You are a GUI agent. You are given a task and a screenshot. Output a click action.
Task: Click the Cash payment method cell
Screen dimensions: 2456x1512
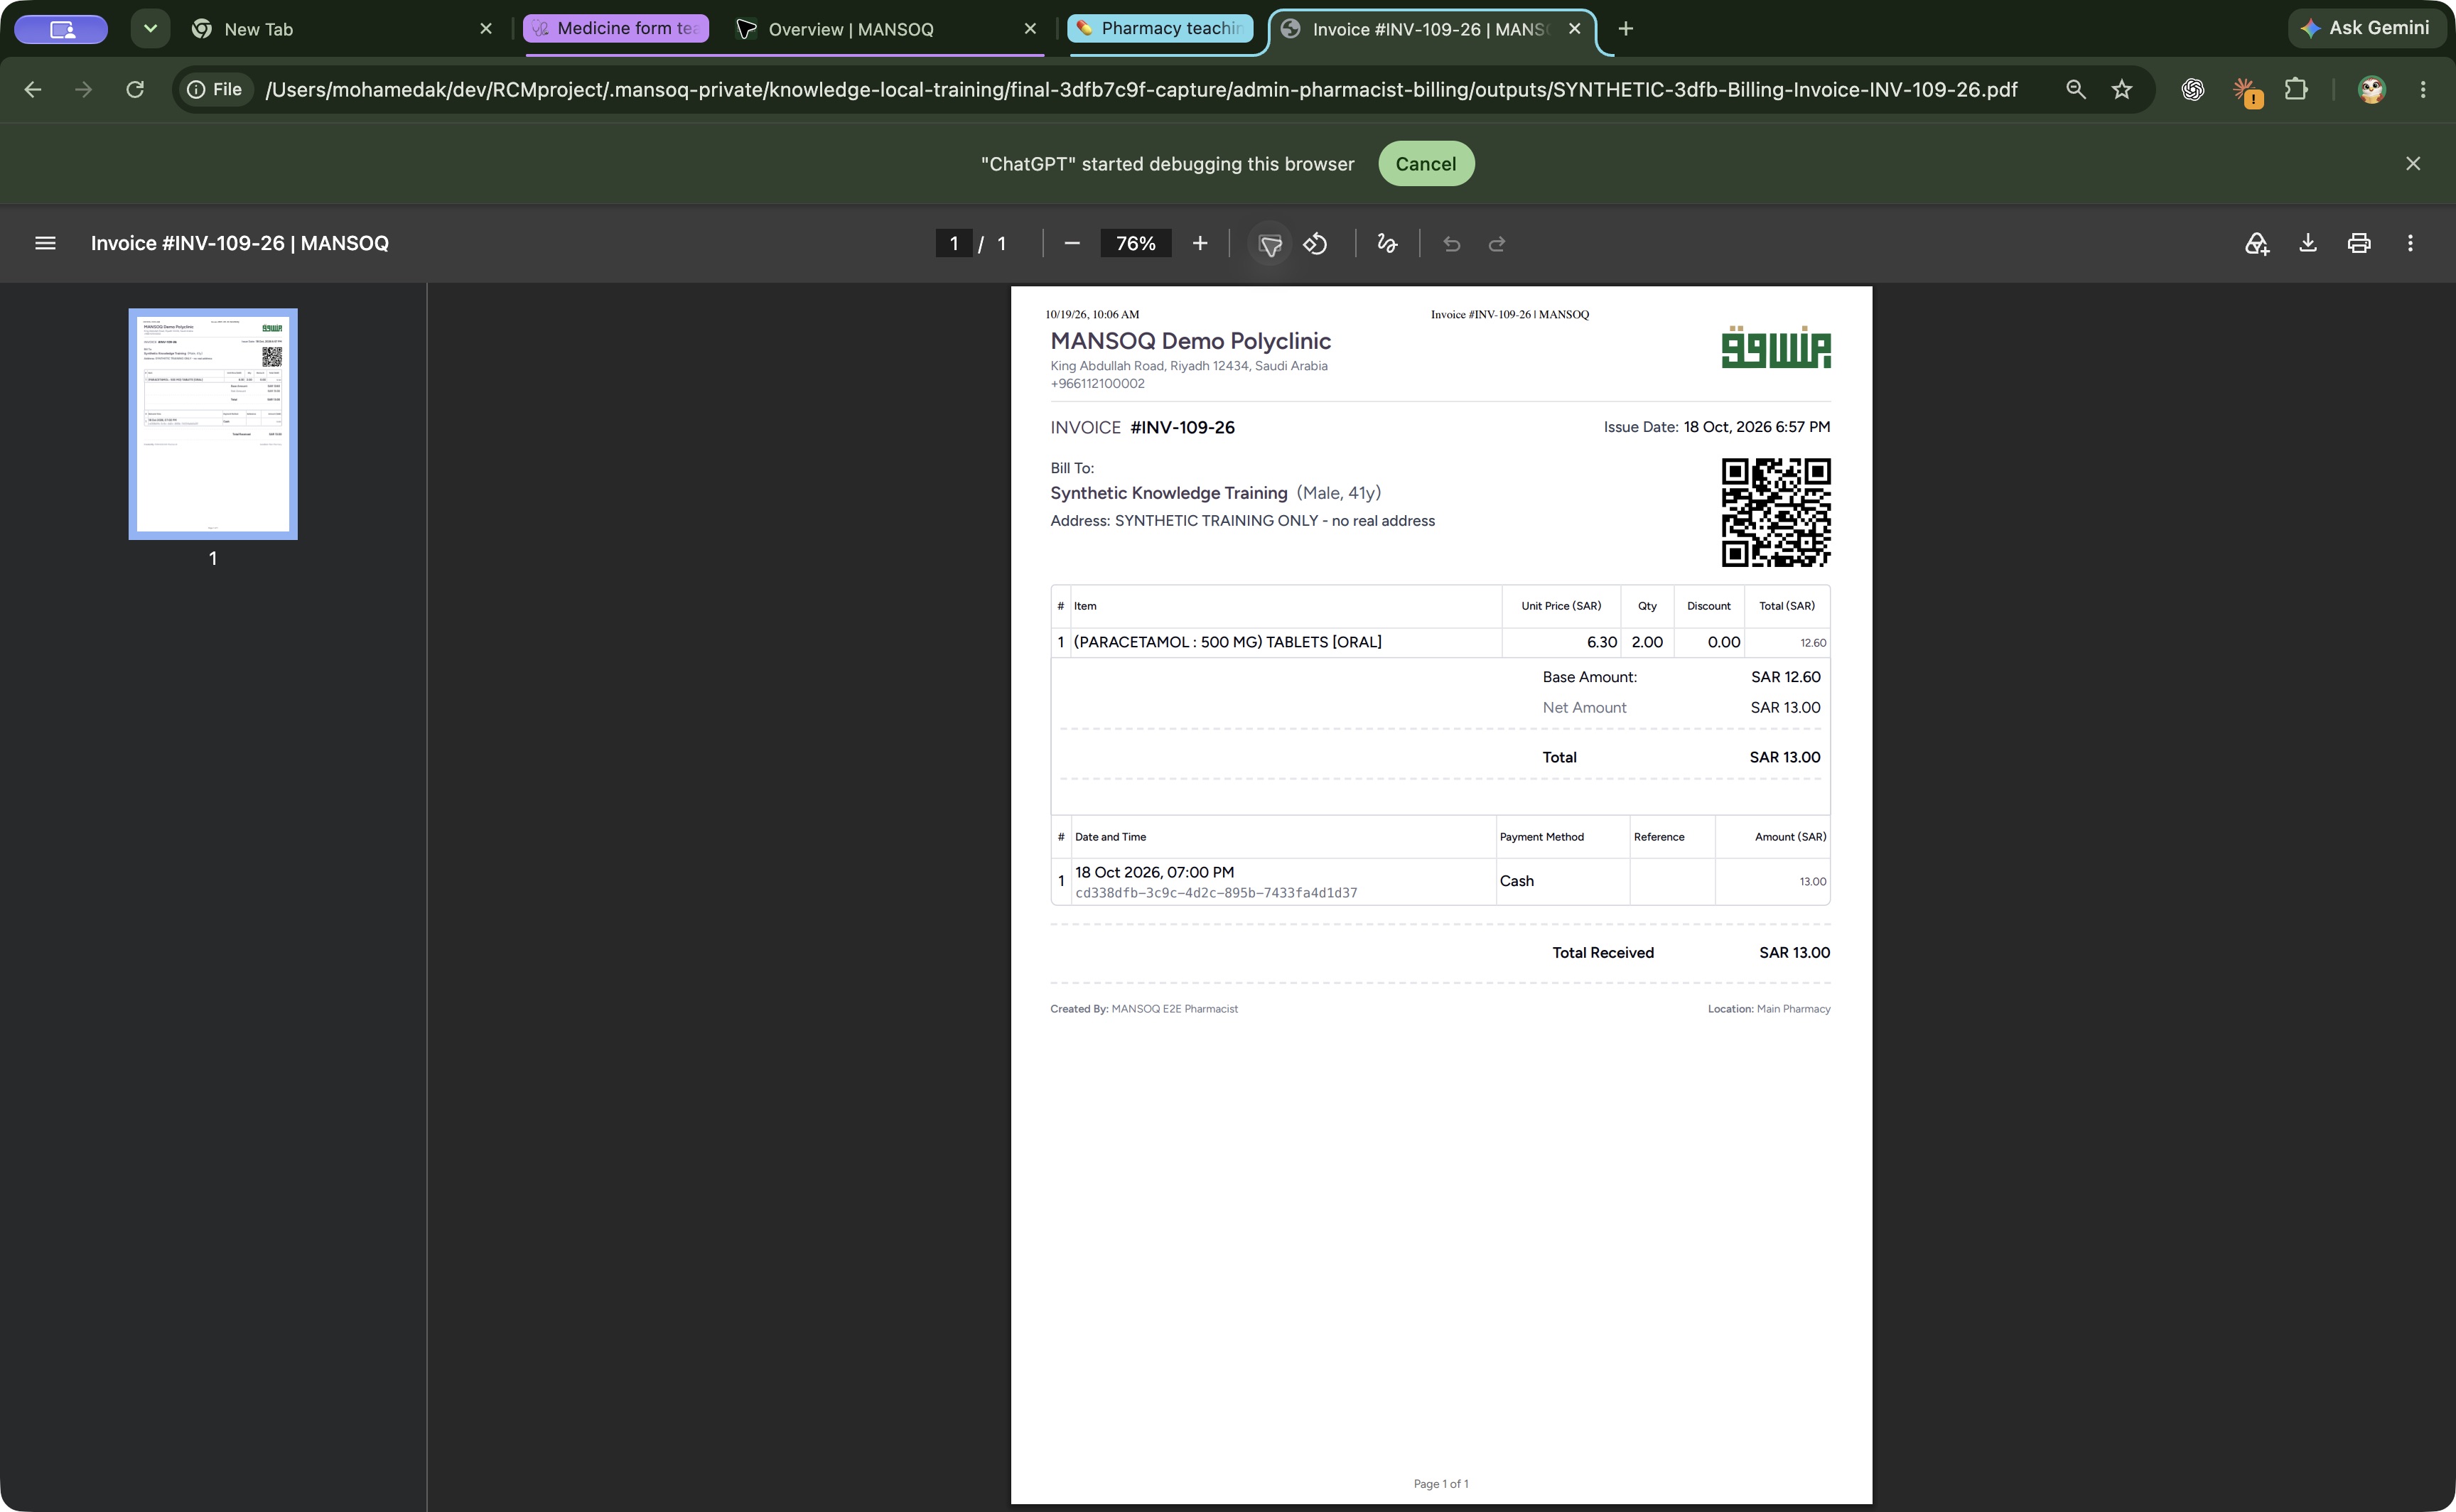coord(1562,881)
